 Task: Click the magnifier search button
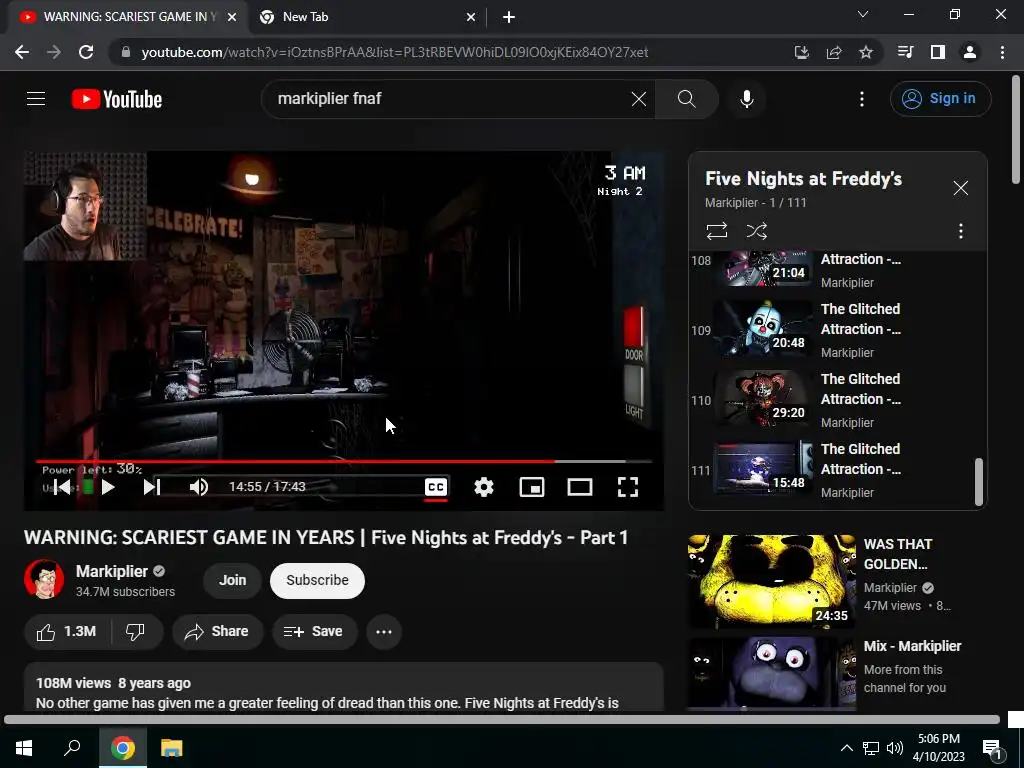[686, 99]
